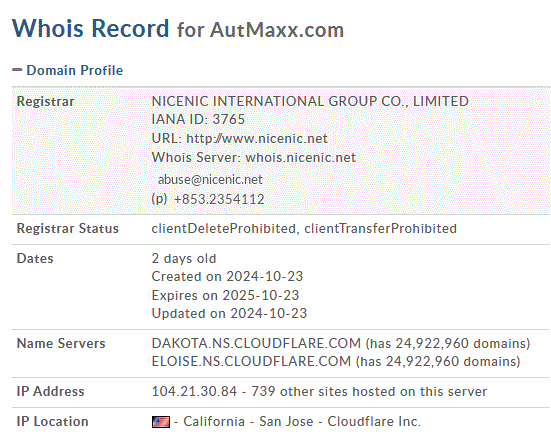This screenshot has width=551, height=434.
Task: Click the US flag icon
Action: 161,422
